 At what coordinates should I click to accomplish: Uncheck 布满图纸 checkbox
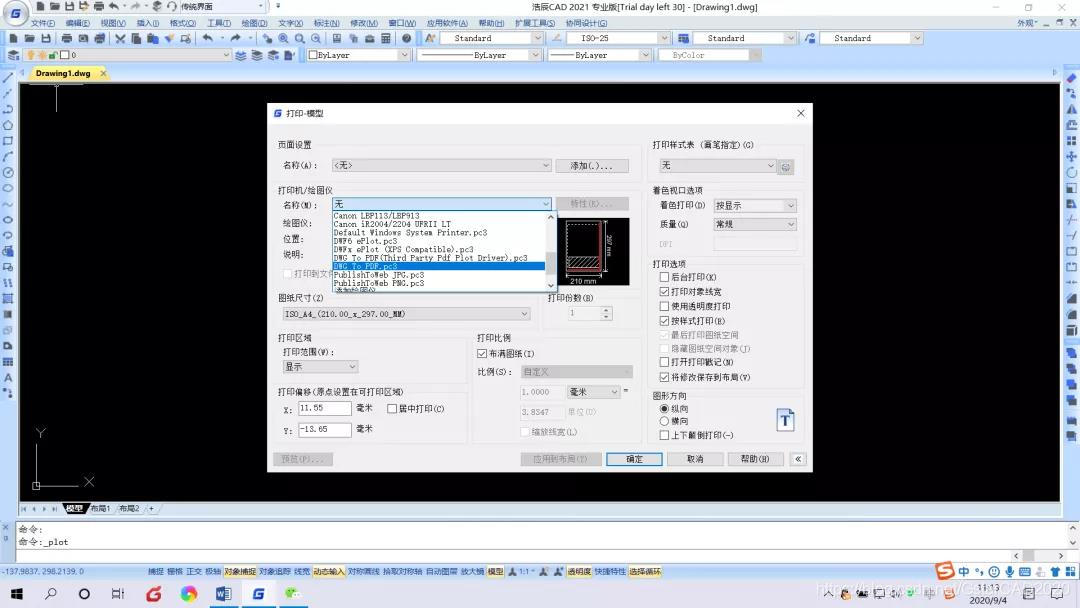[x=481, y=353]
